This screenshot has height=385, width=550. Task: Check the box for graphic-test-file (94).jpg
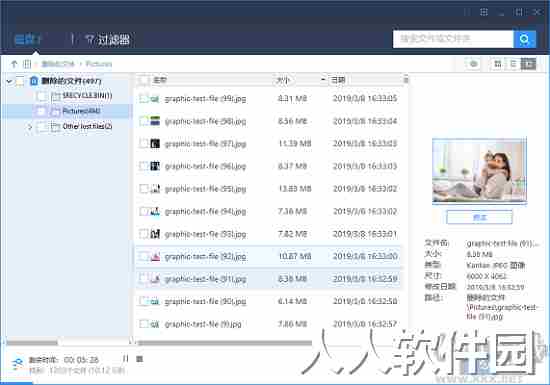[x=143, y=211]
